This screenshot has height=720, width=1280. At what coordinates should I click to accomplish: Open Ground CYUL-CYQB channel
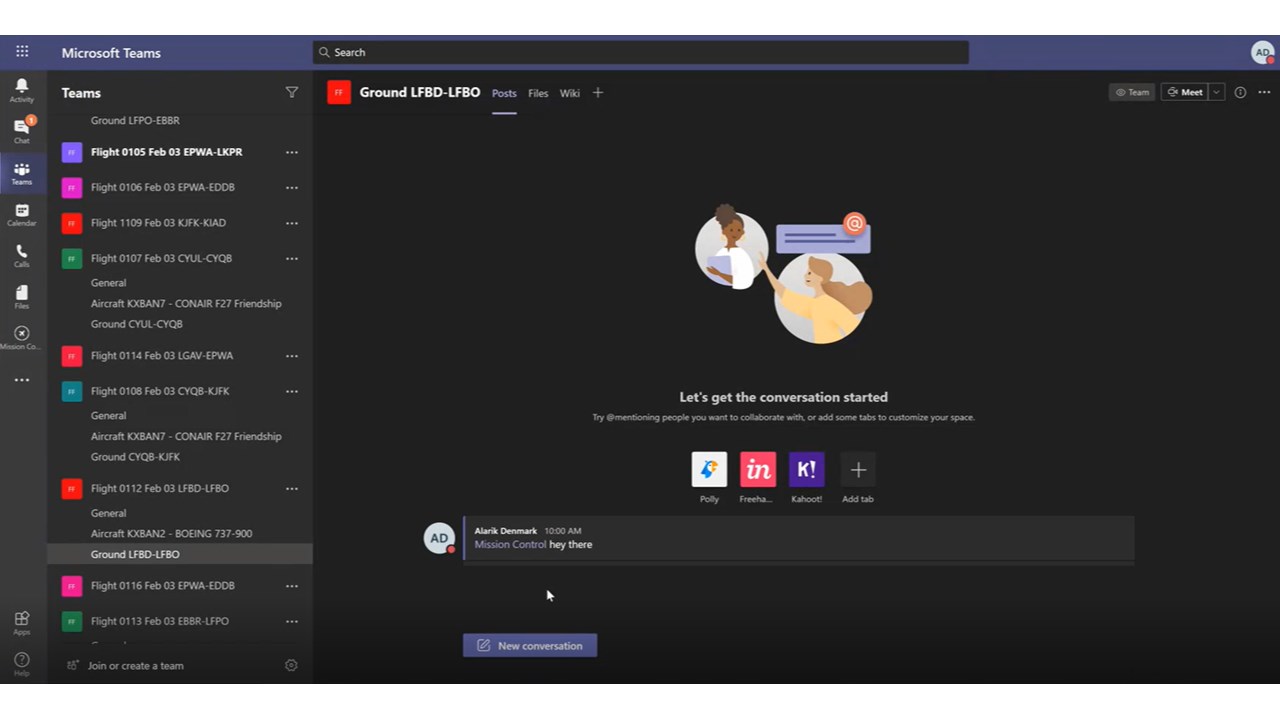[x=137, y=324]
